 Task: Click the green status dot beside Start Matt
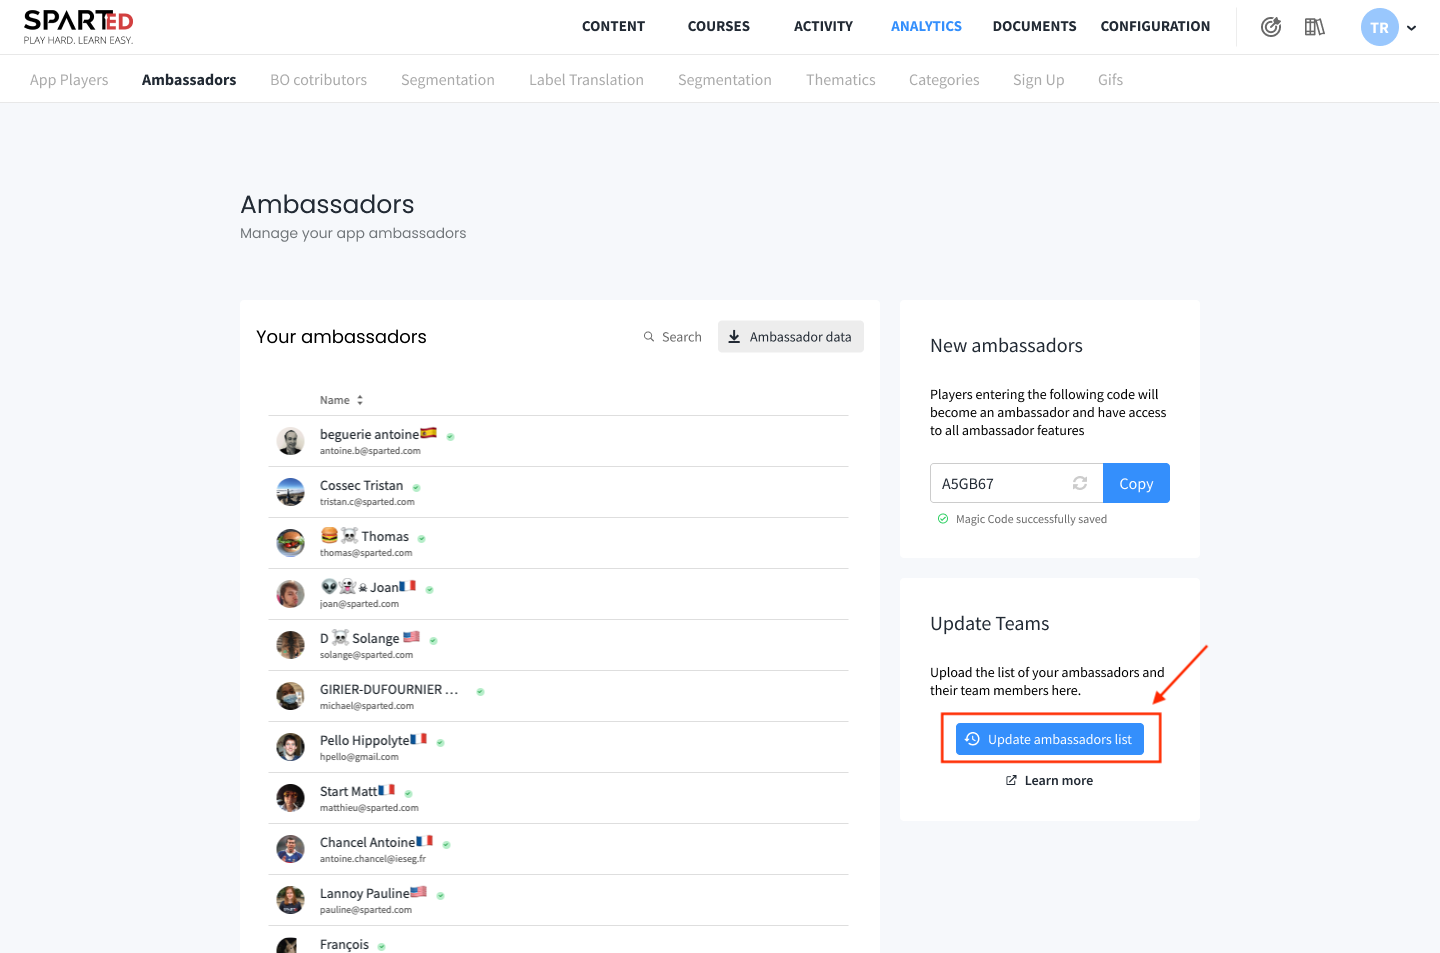click(408, 794)
